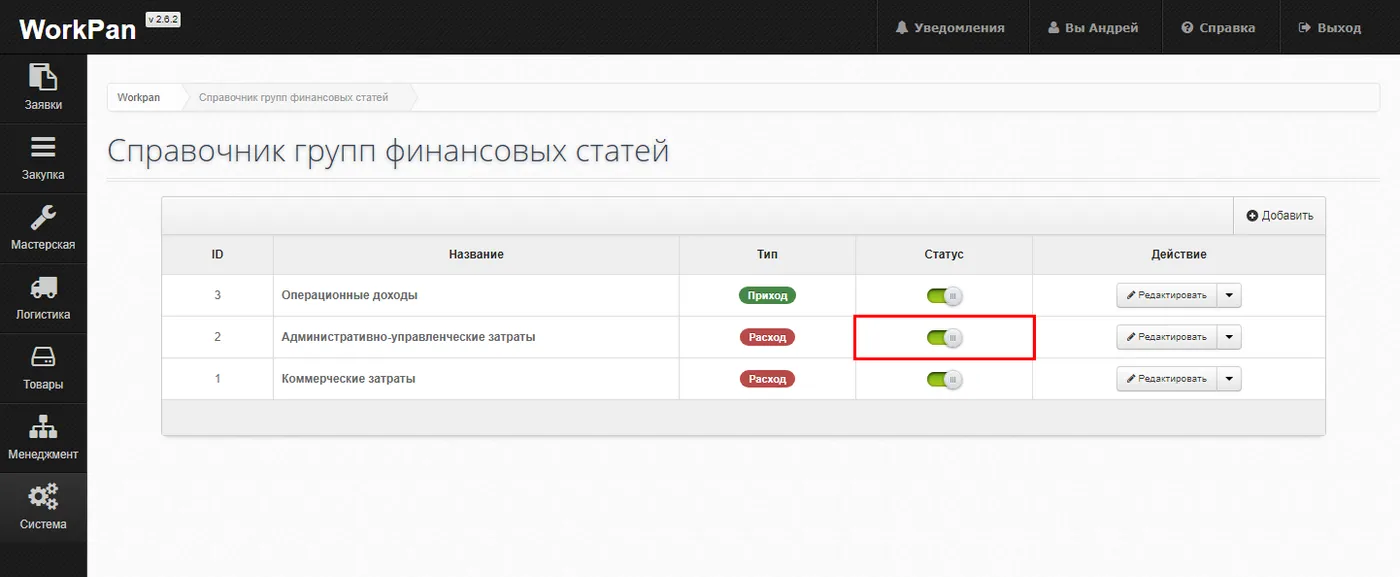Viewport: 1400px width, 577px height.
Task: Open action dropdown for Административно-управленческие затраты
Action: (1229, 337)
